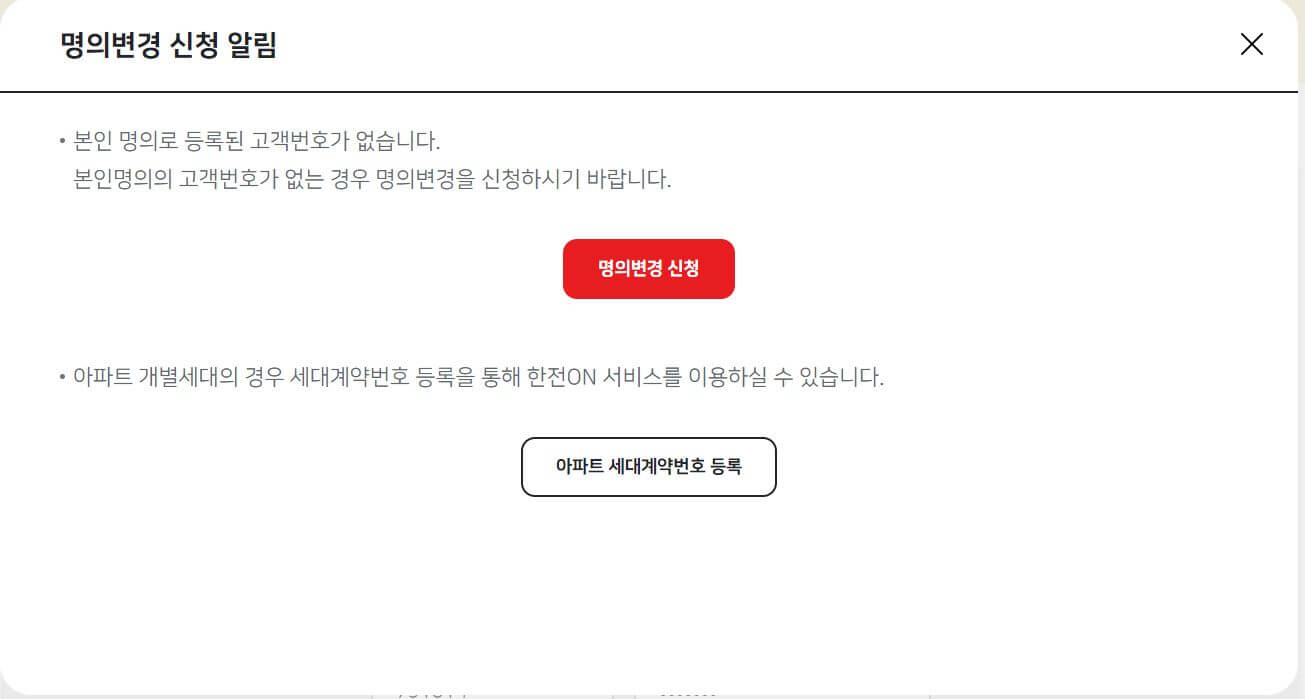
Task: Start the name change request via red button
Action: coord(649,269)
